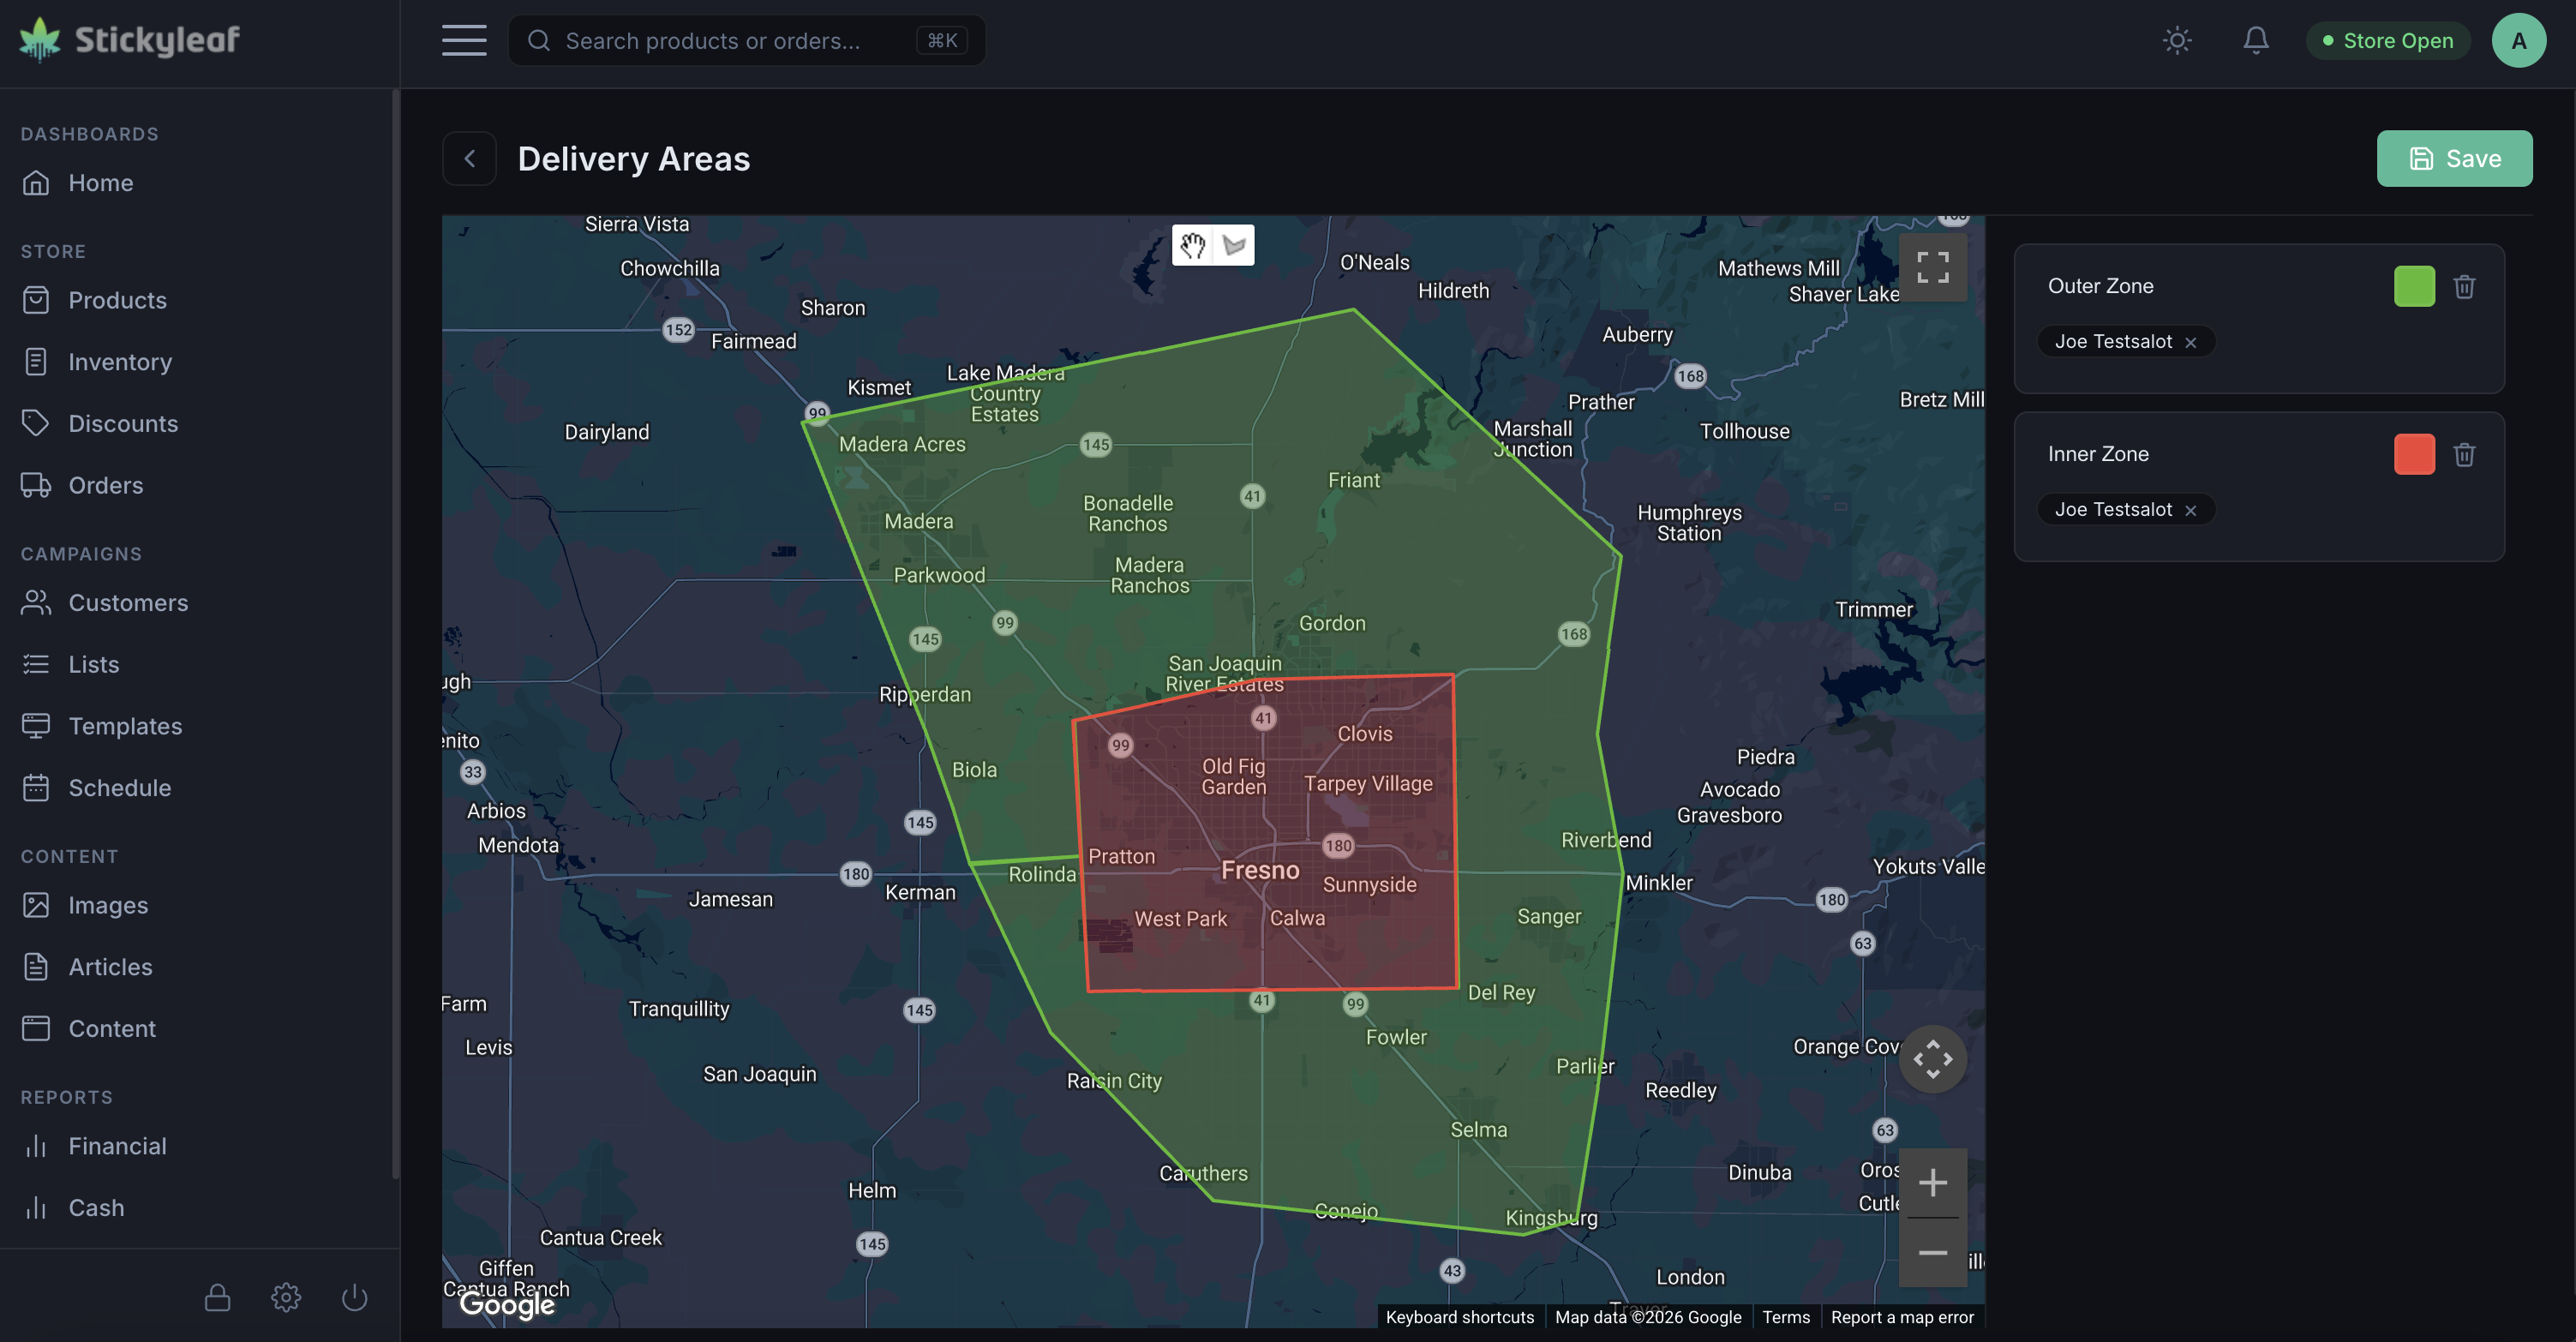The height and width of the screenshot is (1342, 2576).
Task: Click the search products input field
Action: pyautogui.click(x=745, y=40)
